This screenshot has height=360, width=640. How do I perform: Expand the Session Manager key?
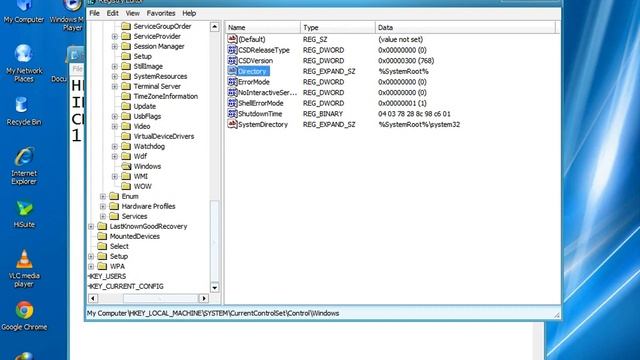pyautogui.click(x=115, y=47)
